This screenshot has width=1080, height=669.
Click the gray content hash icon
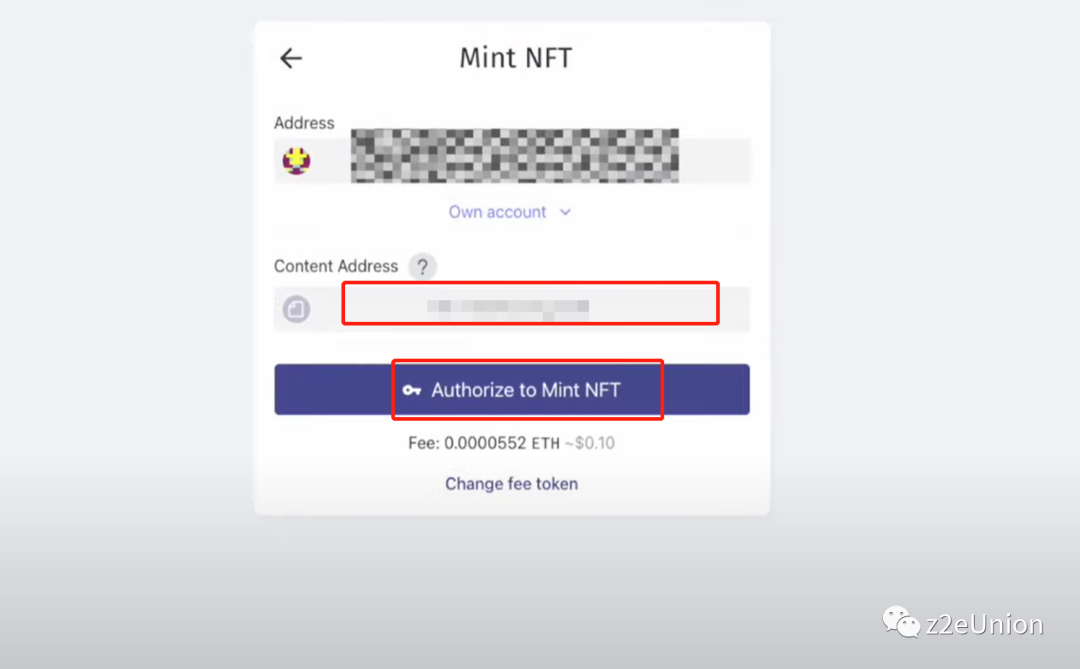[296, 310]
